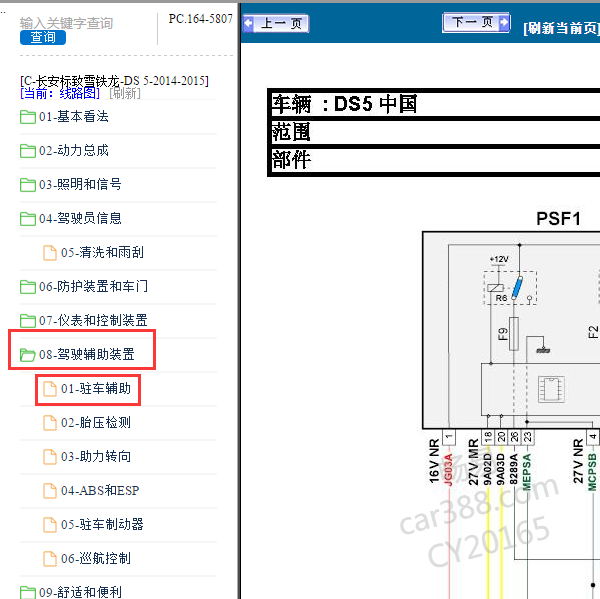Open the 02-胎压检测 document
This screenshot has width=600, height=599.
click(96, 423)
